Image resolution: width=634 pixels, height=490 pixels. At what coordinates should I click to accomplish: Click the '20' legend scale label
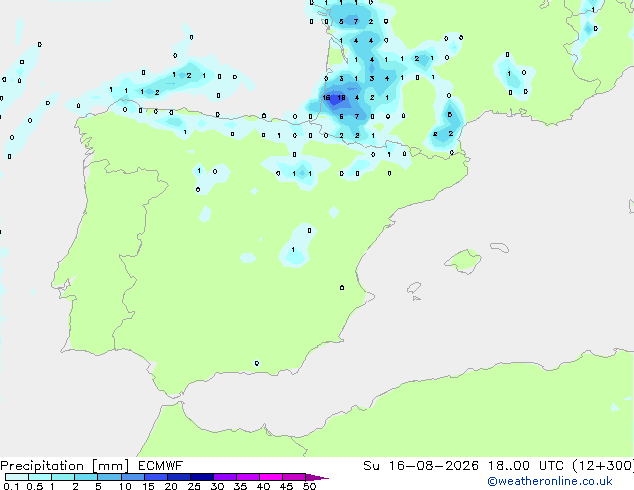(x=171, y=486)
